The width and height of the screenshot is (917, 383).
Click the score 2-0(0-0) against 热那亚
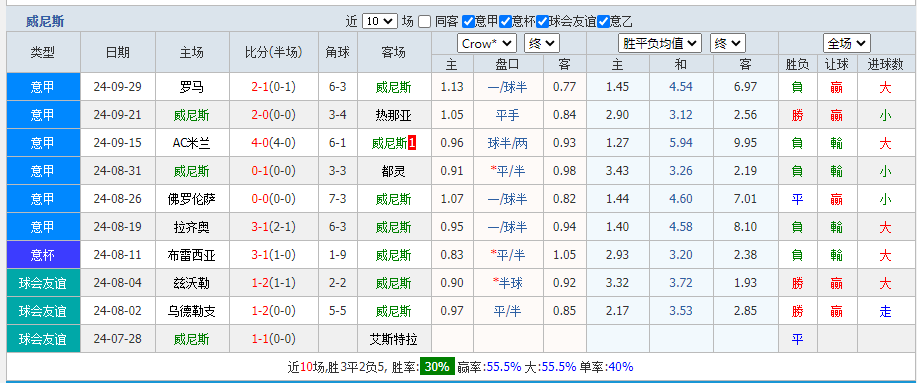click(x=274, y=115)
